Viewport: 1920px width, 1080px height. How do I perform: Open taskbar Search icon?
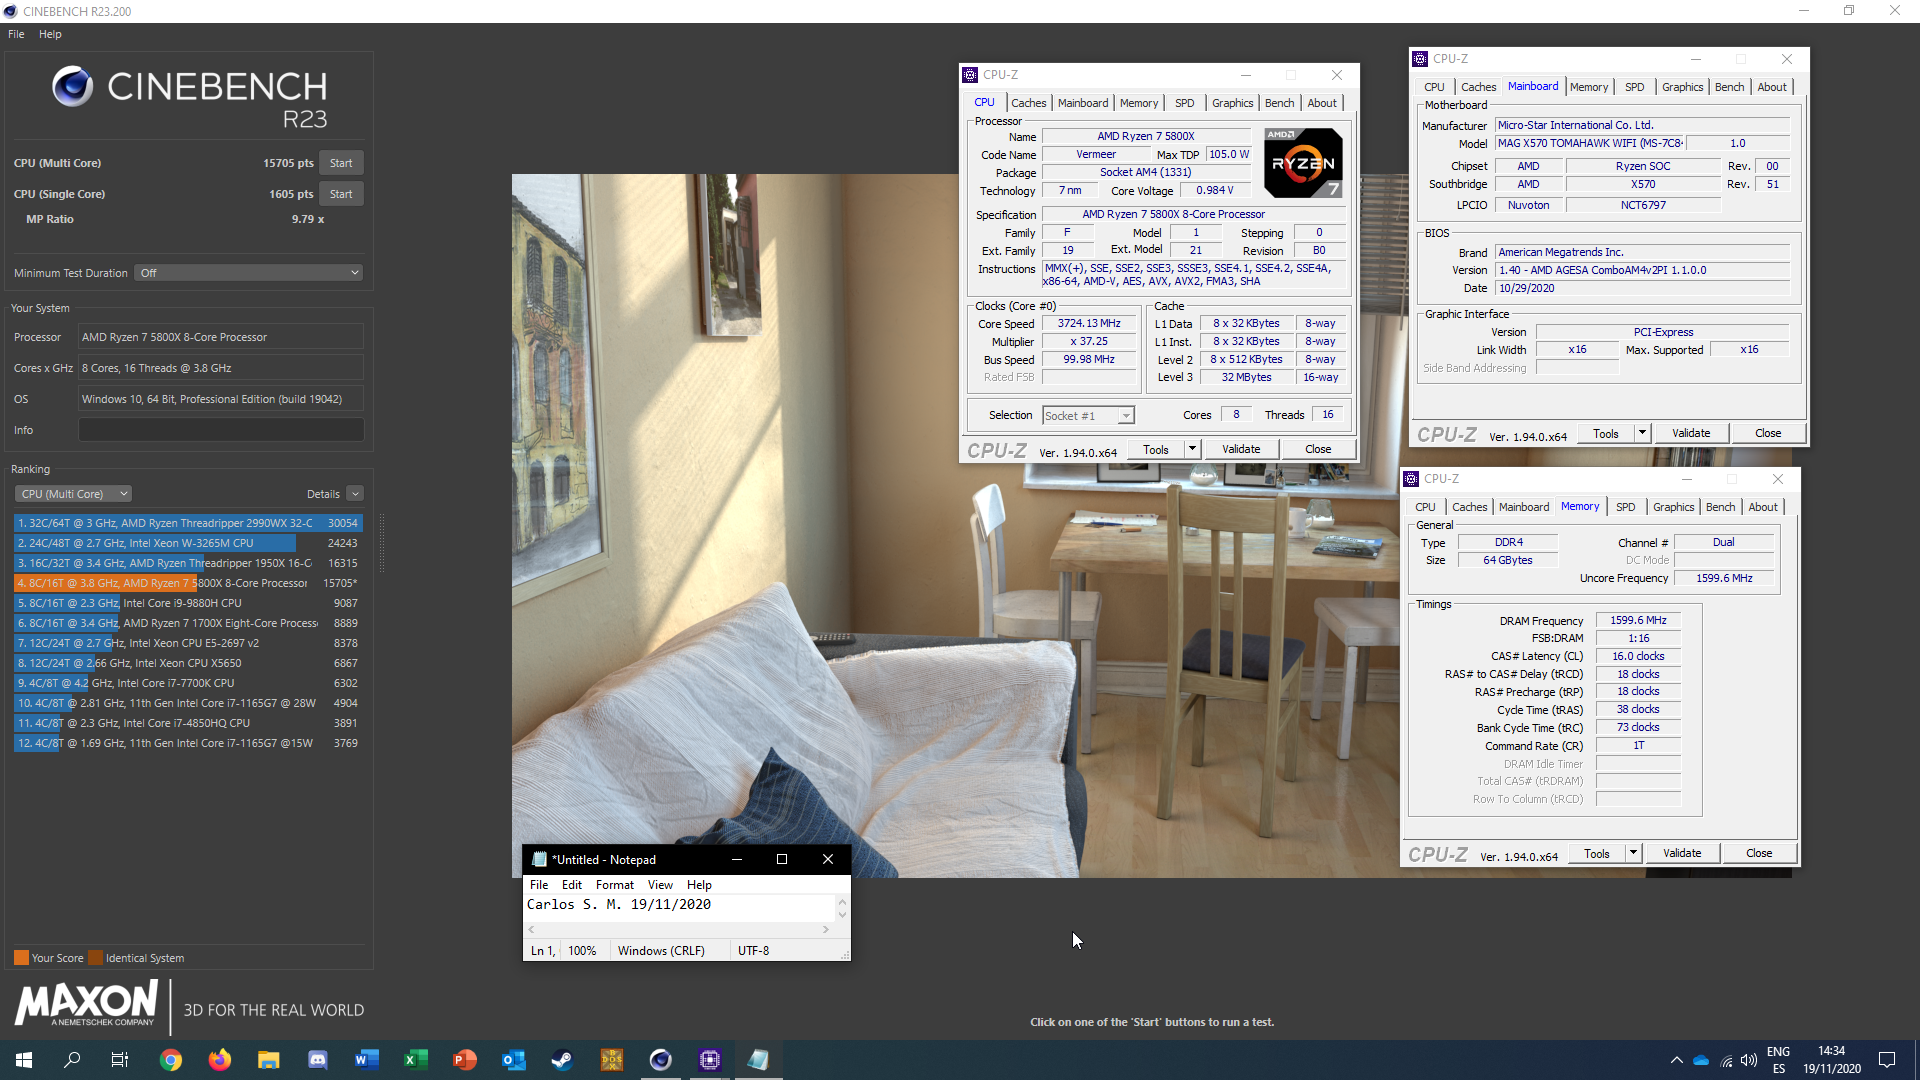(72, 1060)
